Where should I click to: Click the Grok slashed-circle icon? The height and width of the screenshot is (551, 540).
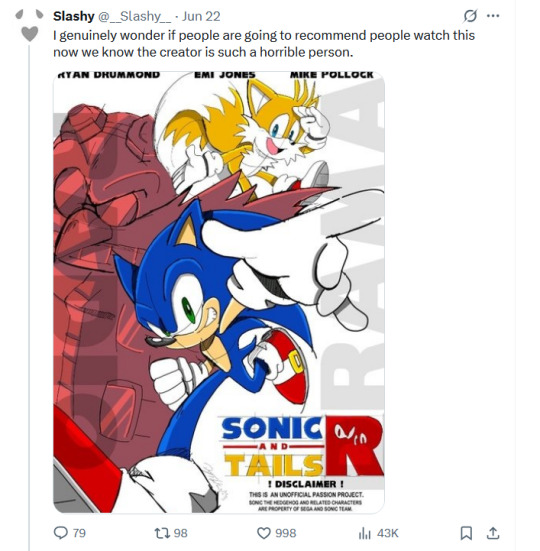(470, 16)
